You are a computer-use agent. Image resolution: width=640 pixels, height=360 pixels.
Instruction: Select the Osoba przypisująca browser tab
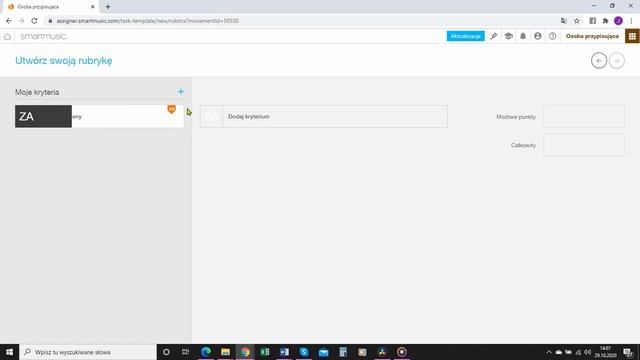point(51,7)
